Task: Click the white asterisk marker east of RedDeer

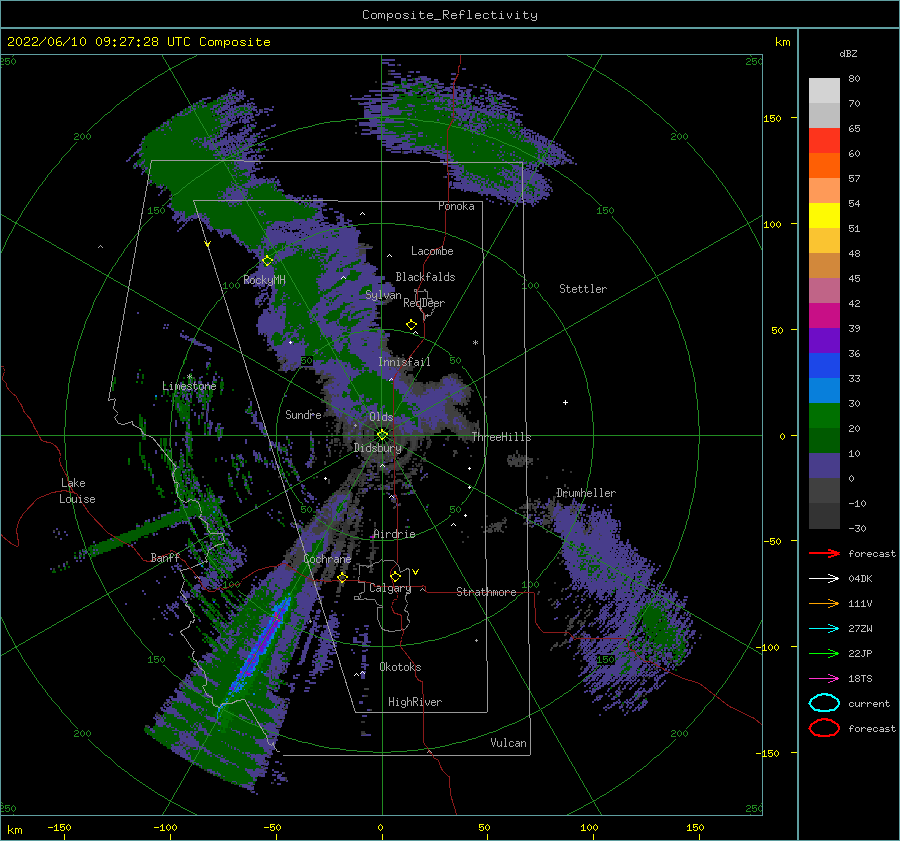Action: pyautogui.click(x=475, y=343)
